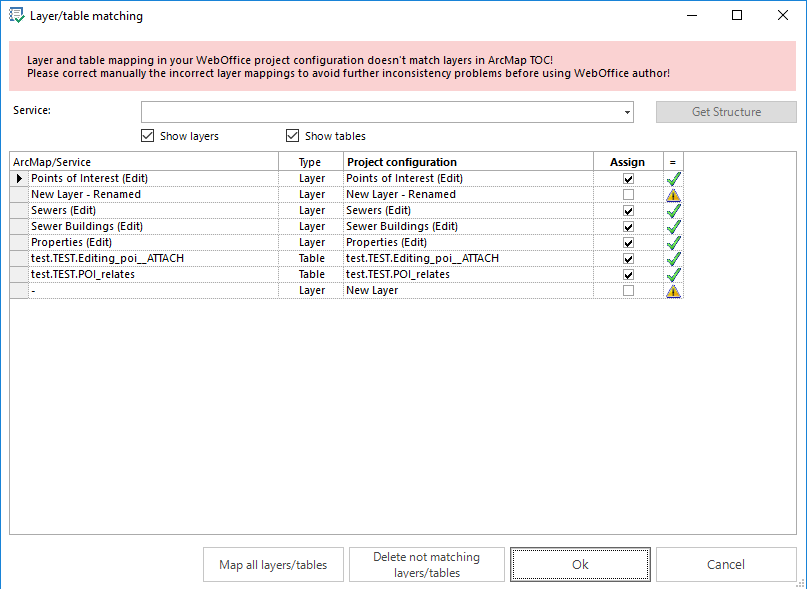The image size is (807, 589).
Task: Open the Service dropdown list
Action: tap(625, 111)
